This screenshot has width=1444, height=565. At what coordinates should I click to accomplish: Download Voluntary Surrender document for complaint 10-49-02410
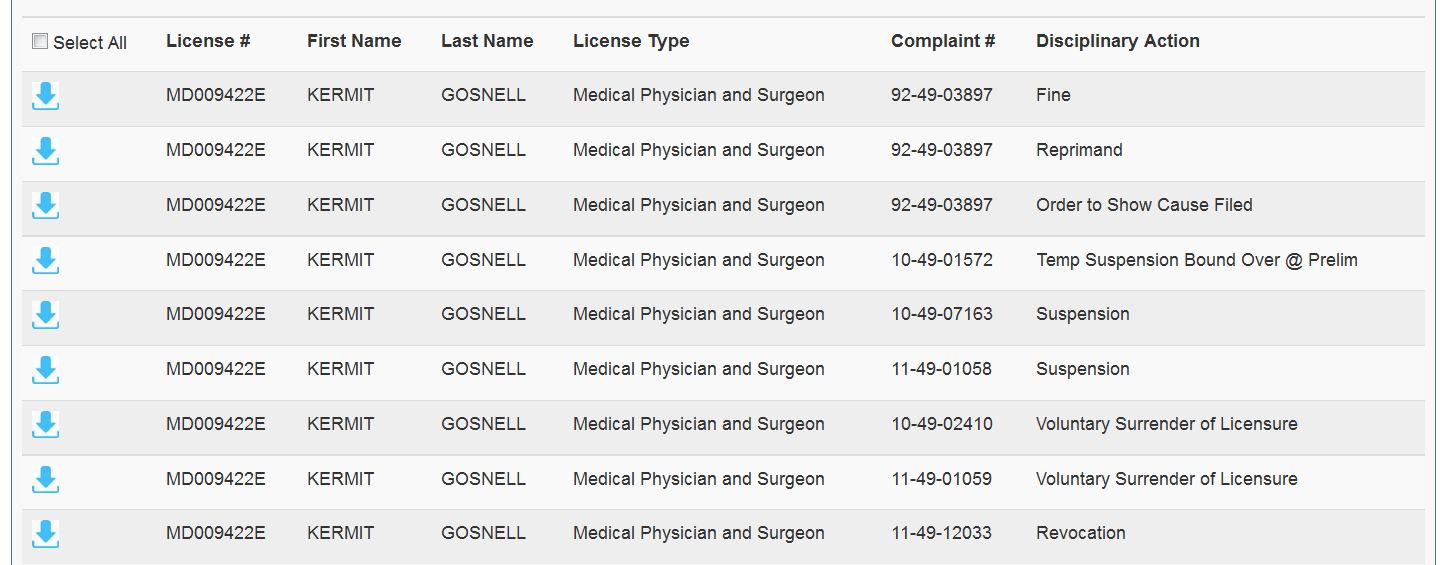click(x=45, y=425)
